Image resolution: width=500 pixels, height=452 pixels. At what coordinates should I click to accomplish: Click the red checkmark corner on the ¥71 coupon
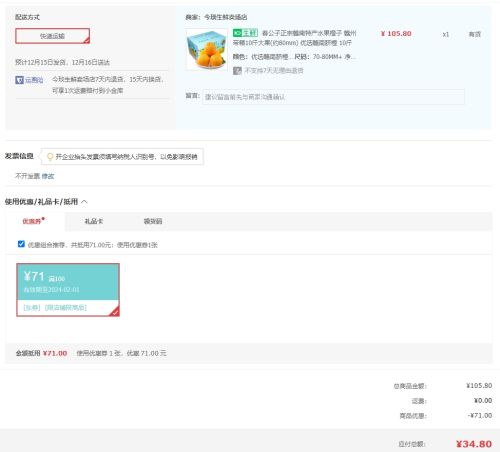115,312
